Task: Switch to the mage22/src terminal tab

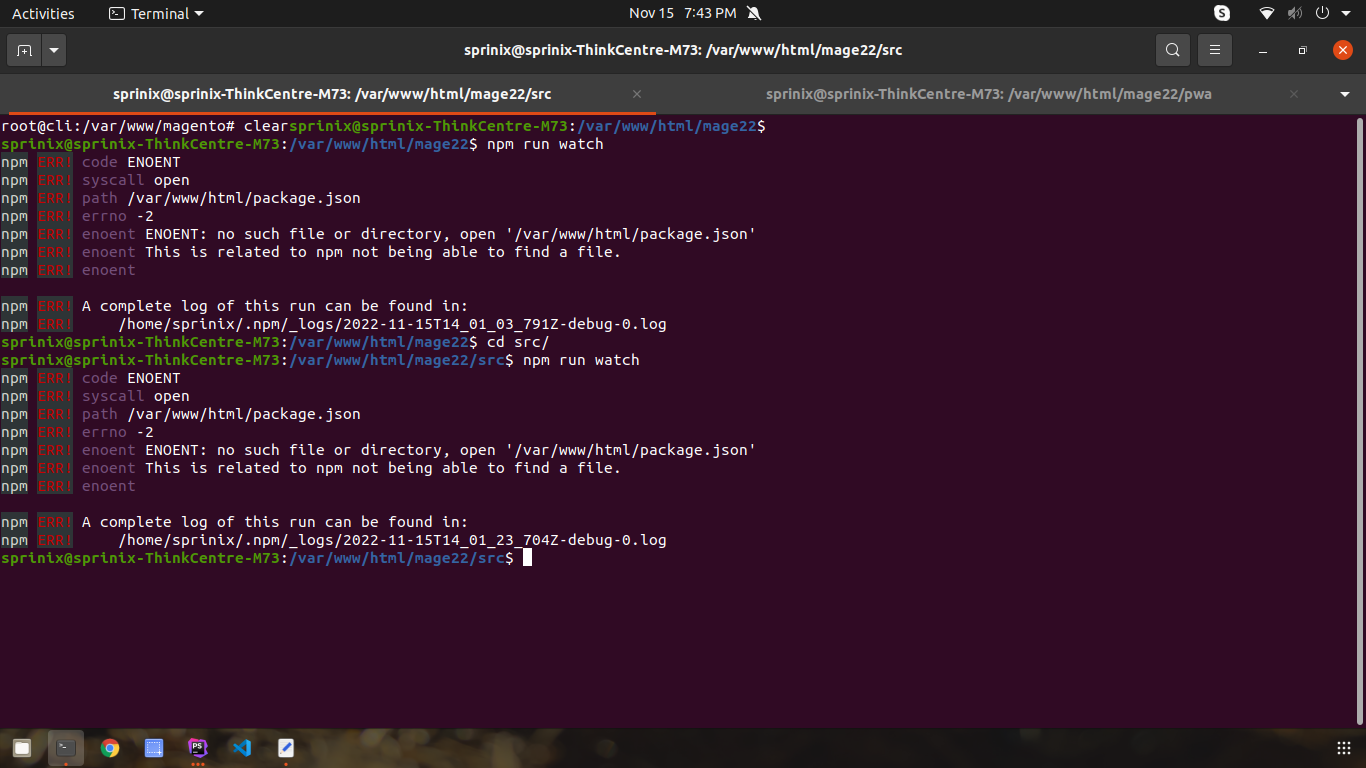Action: tap(331, 94)
